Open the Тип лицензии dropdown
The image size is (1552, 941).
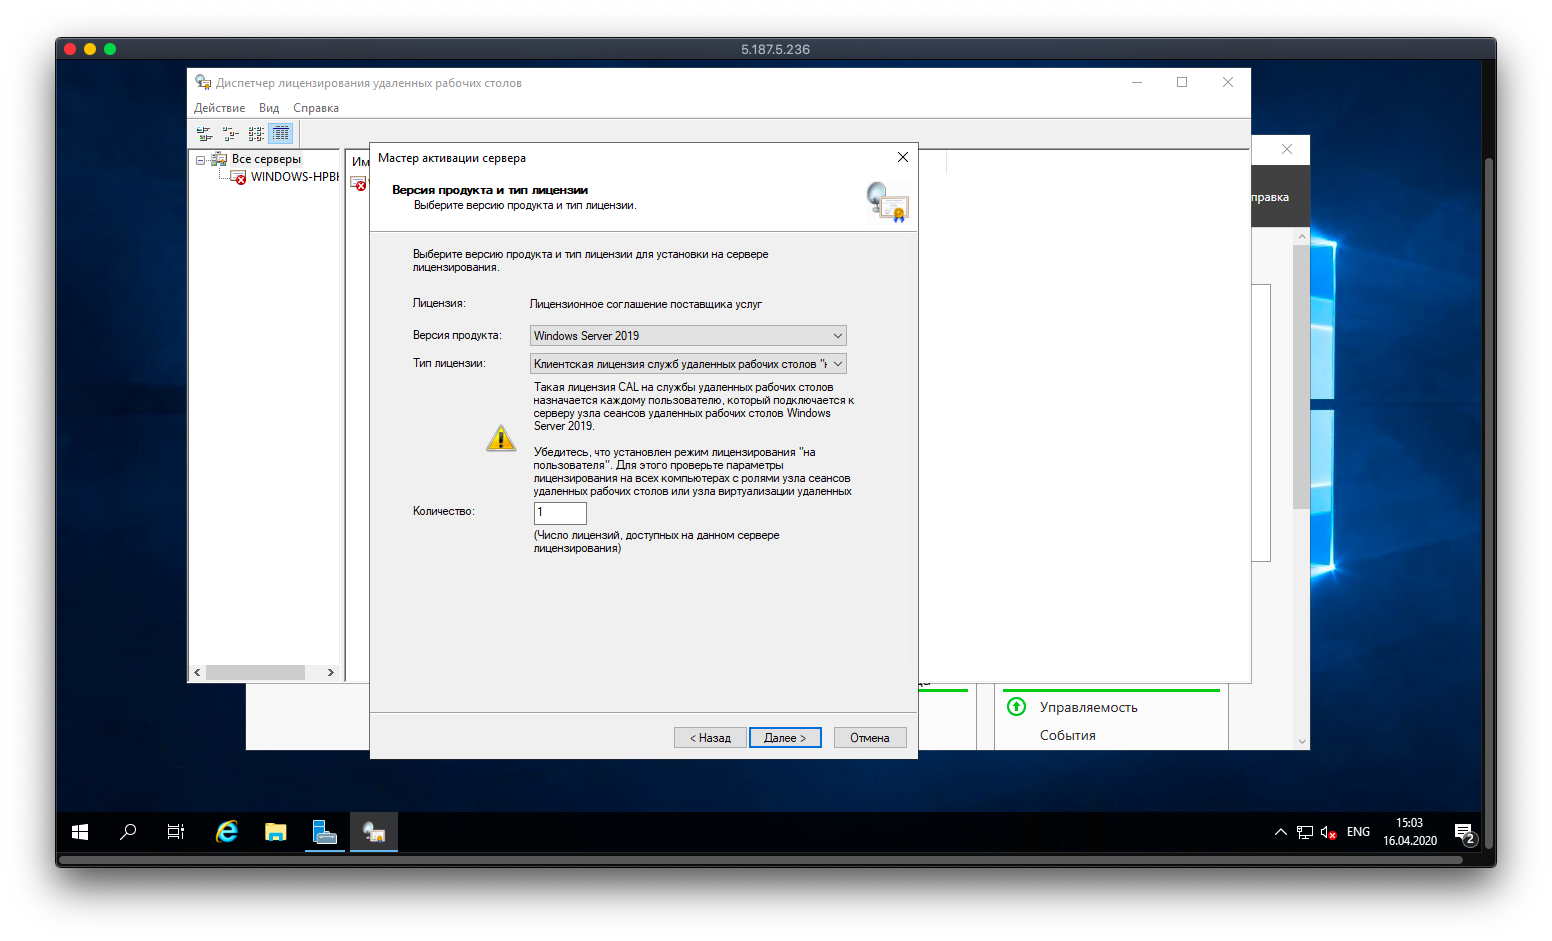688,364
